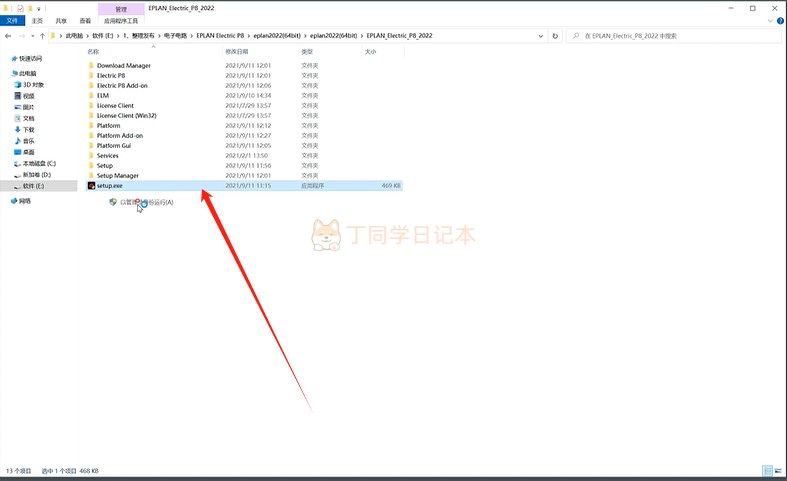Click the search box for EPLAN_Electric_P8_2022
This screenshot has width=787, height=481.
[674, 36]
